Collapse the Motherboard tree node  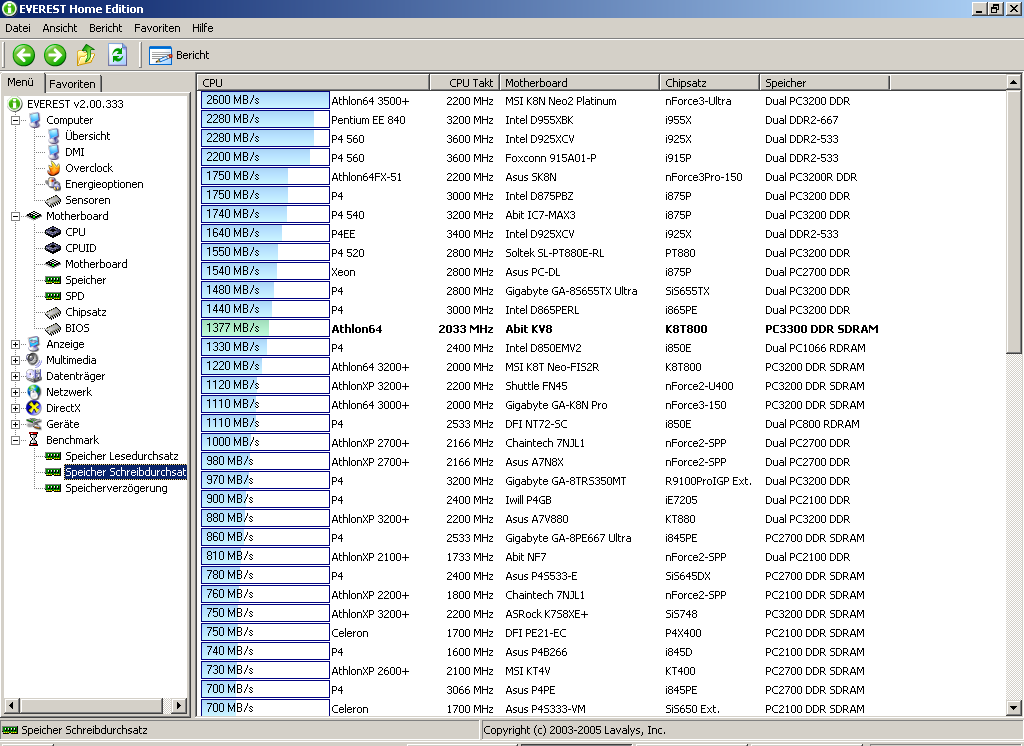[x=15, y=216]
